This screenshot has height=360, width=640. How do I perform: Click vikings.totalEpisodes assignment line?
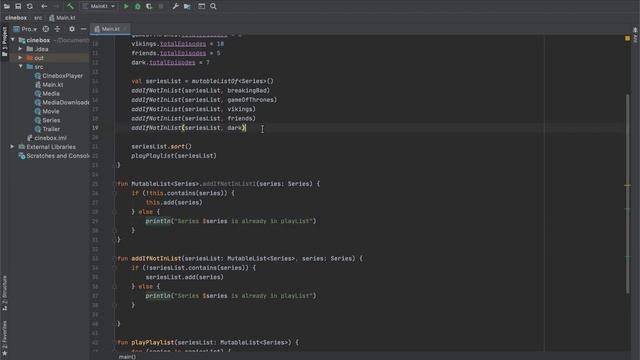[177, 44]
